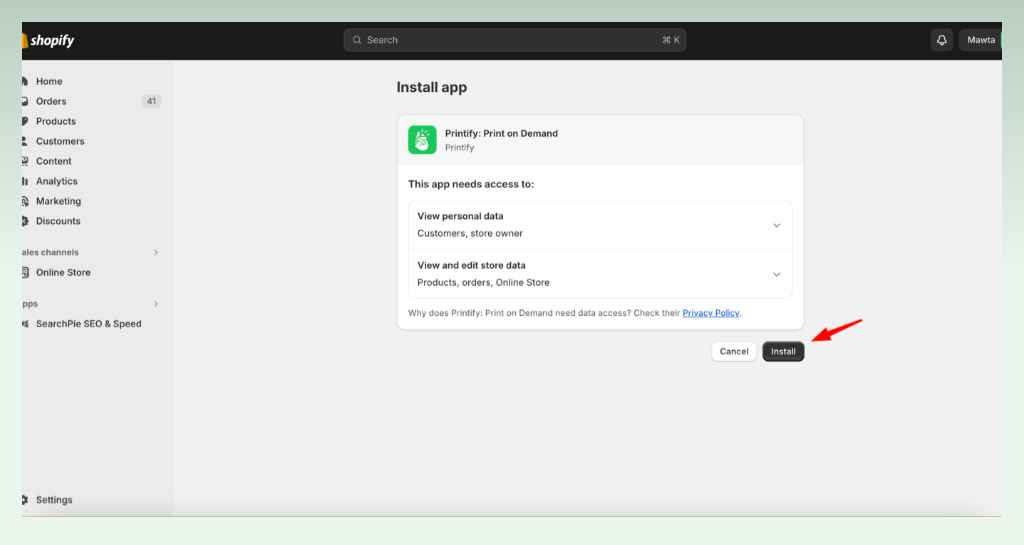Screen dimensions: 1024x545
Task: Click the Discounts sidebar icon
Action: click(25, 221)
